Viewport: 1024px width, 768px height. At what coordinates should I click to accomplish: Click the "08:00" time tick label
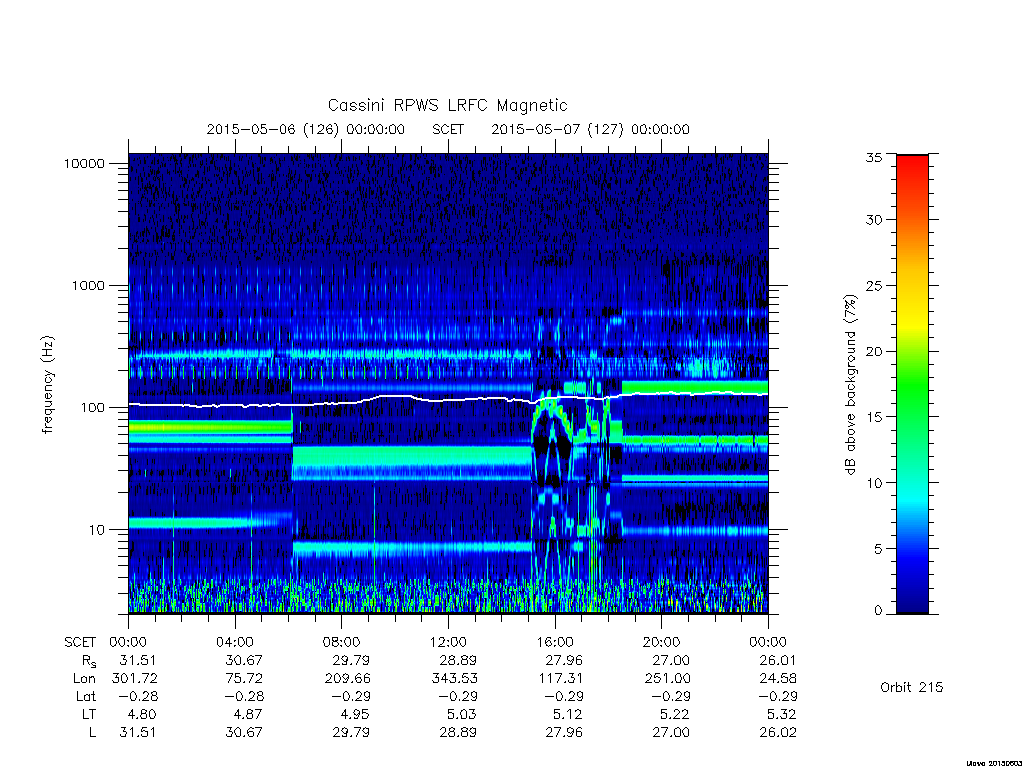(341, 643)
